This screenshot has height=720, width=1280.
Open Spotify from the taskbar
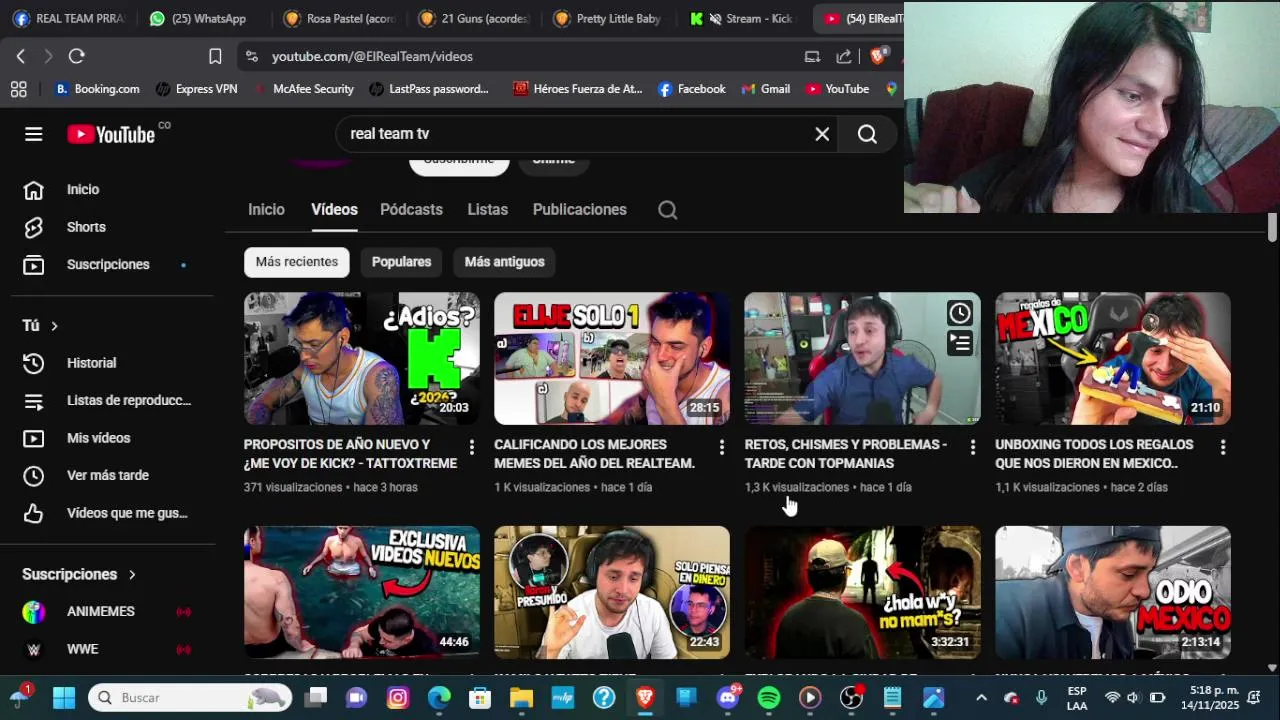[769, 697]
